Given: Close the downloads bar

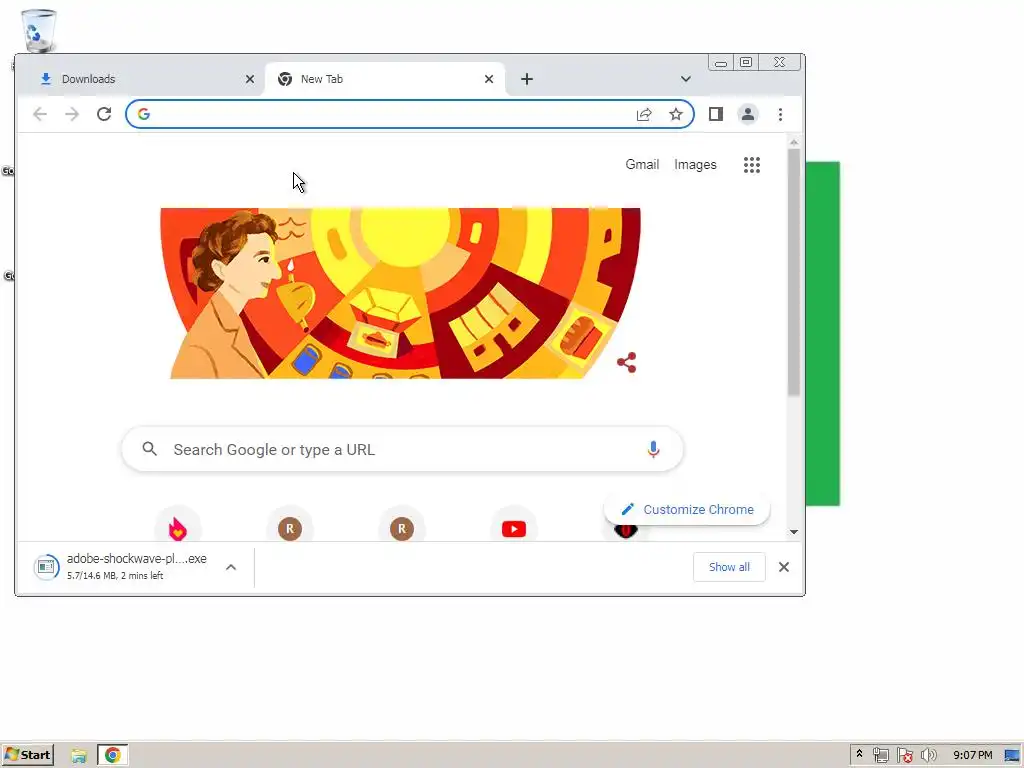Looking at the screenshot, I should point(784,567).
